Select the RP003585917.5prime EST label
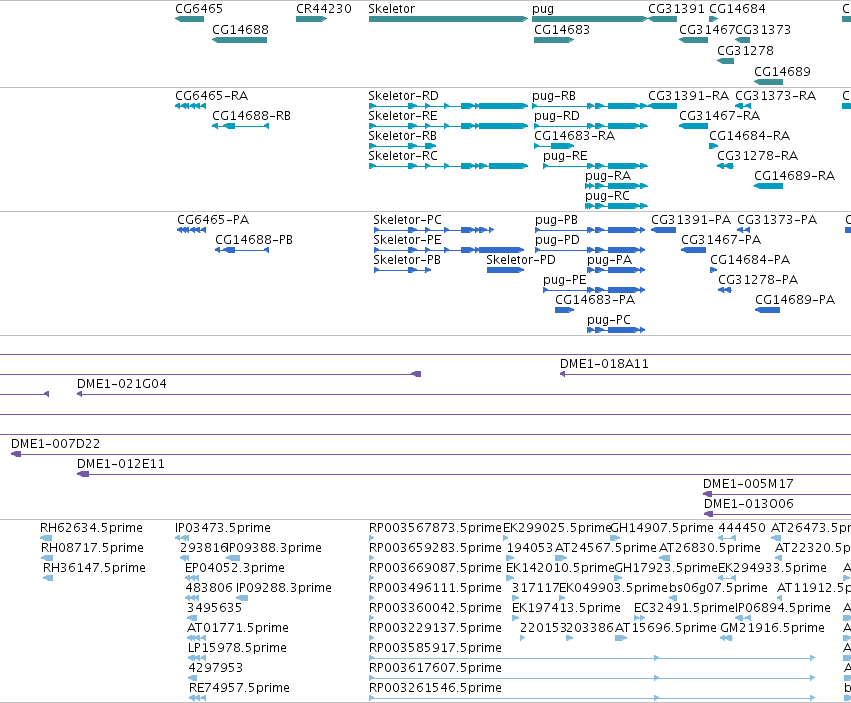 (435, 648)
